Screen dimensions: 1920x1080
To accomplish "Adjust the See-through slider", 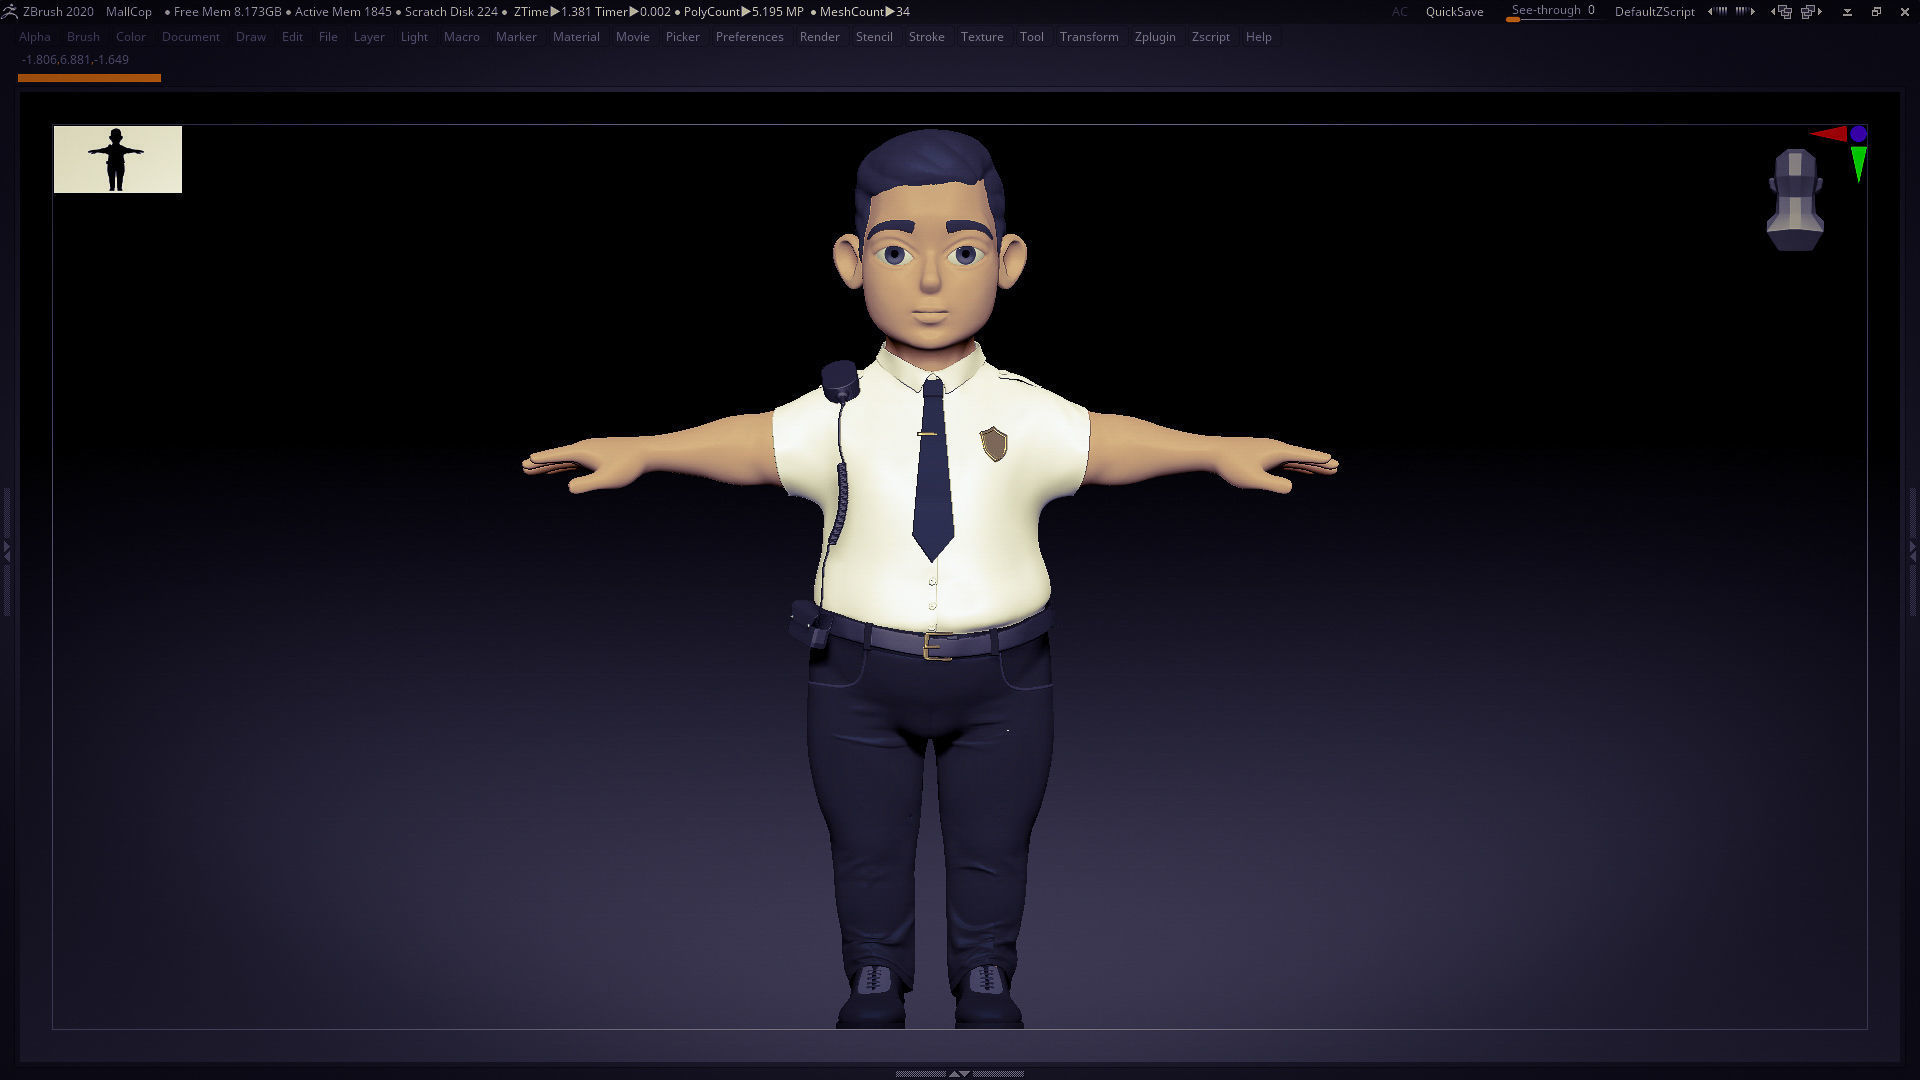I will pos(1552,12).
